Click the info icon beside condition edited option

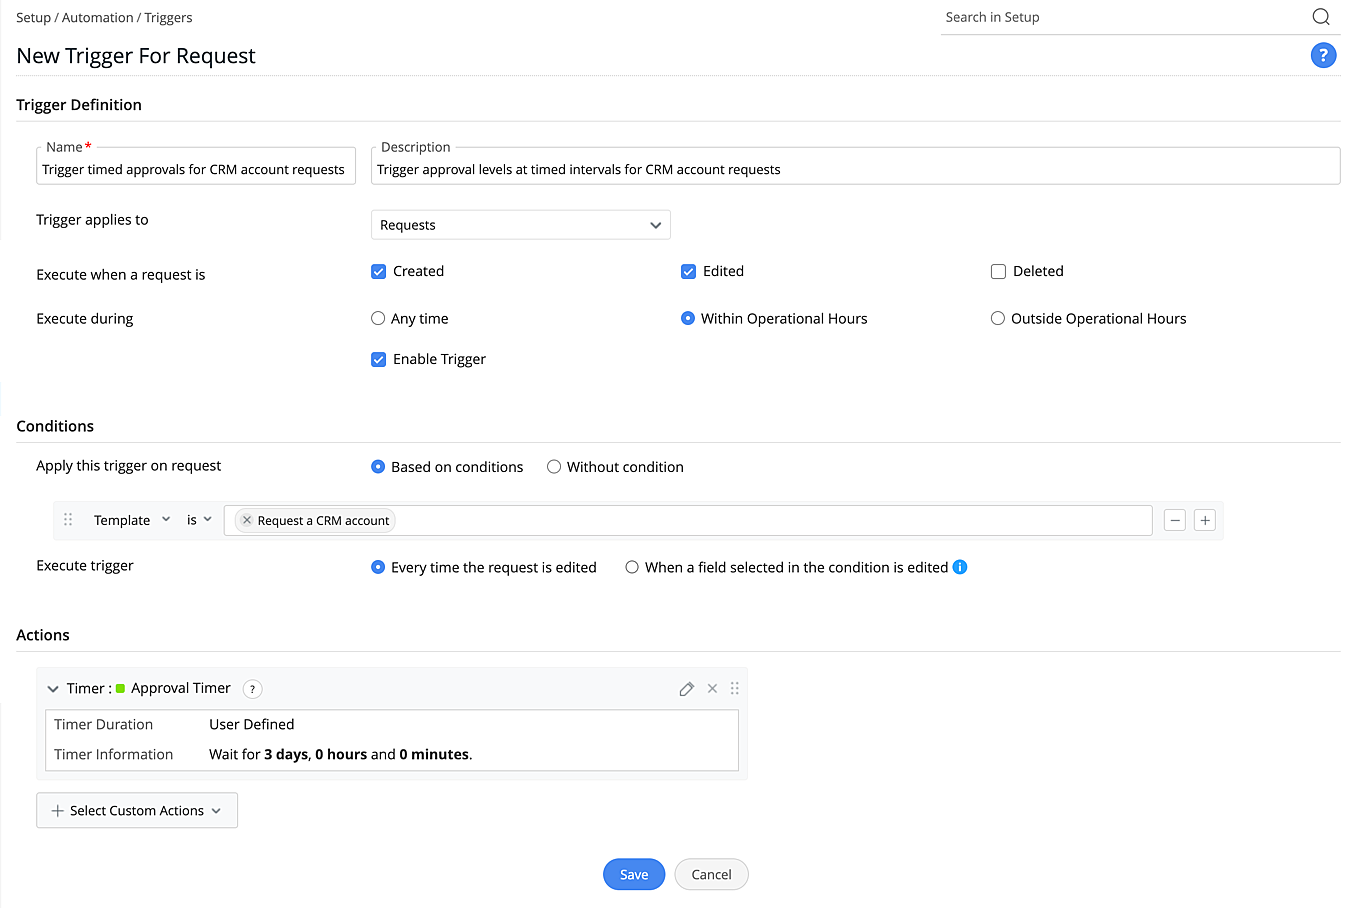(960, 567)
